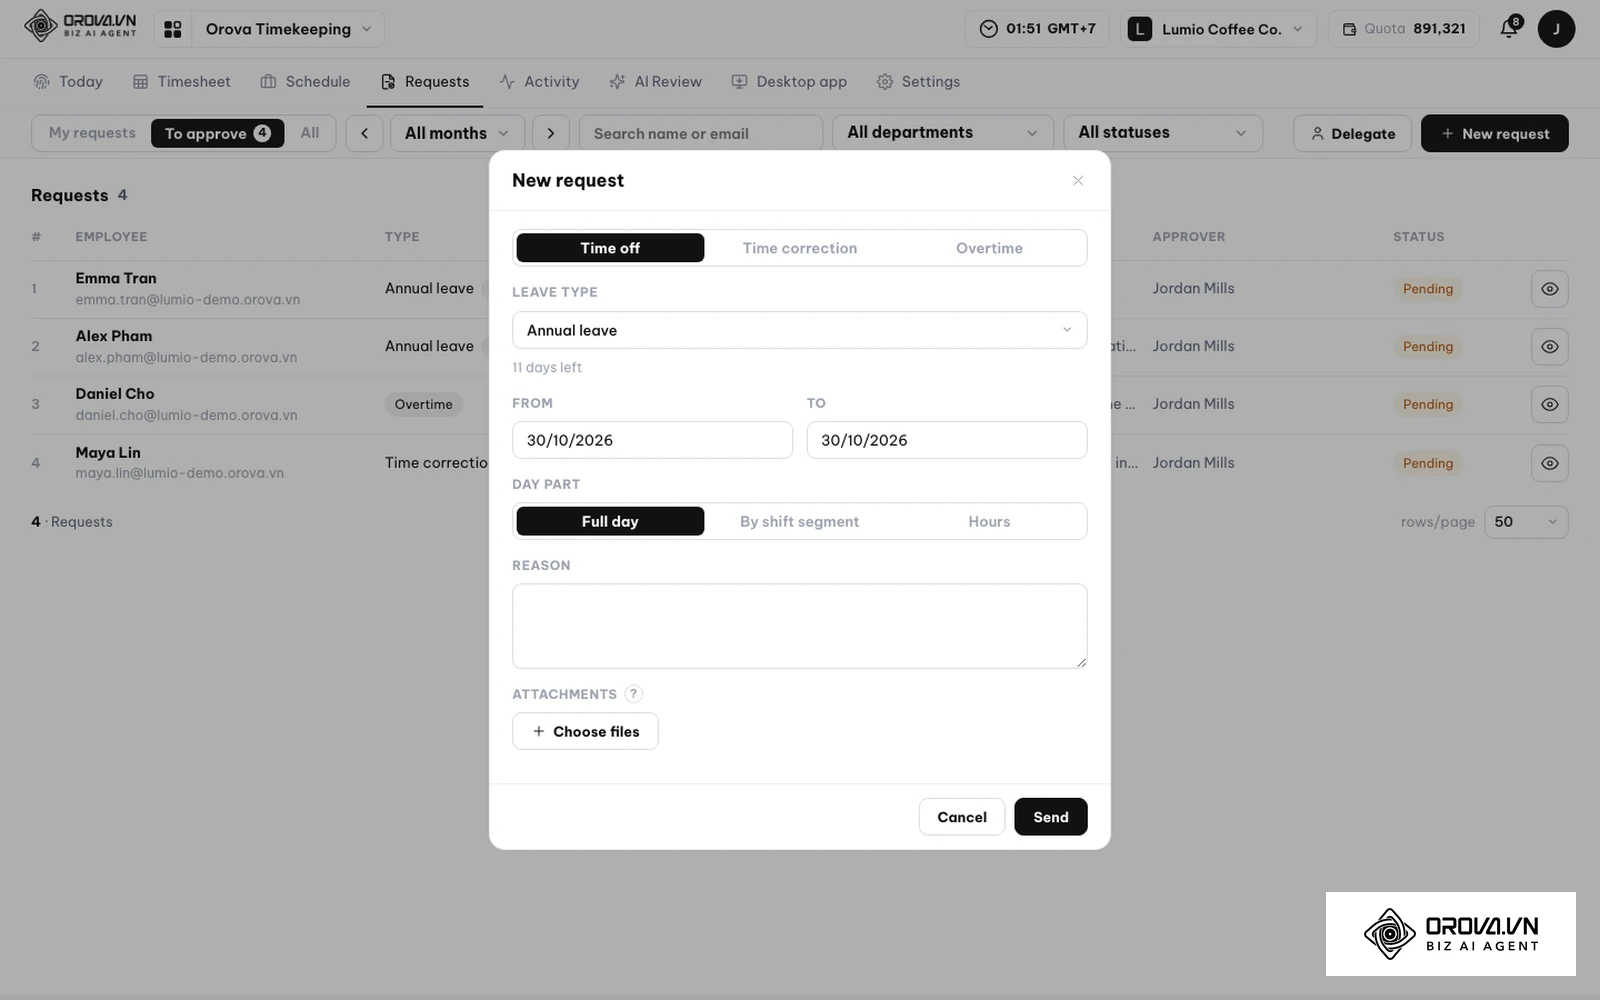Click the Choose files button
The width and height of the screenshot is (1600, 1000).
pos(585,731)
